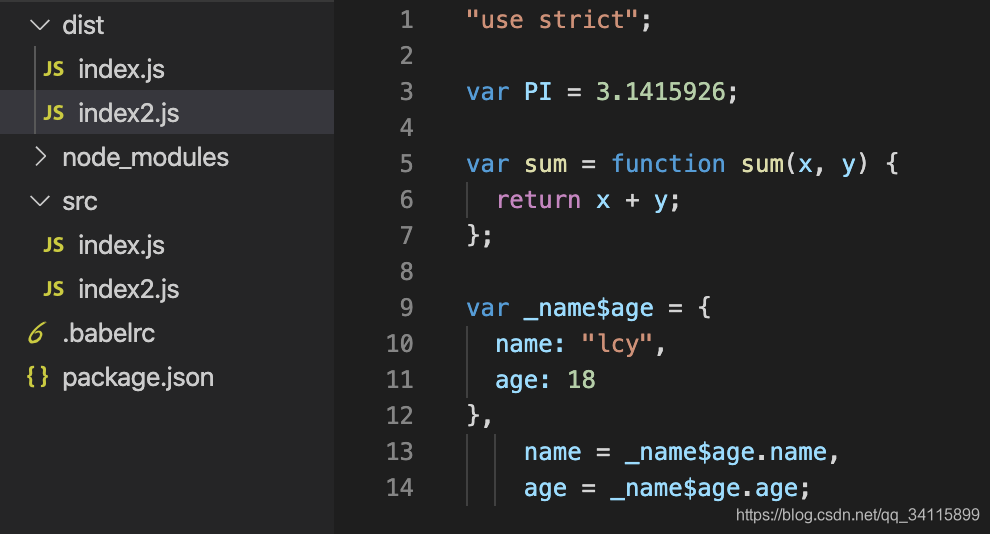Open the .babelrc file
990x534 pixels.
coord(109,333)
